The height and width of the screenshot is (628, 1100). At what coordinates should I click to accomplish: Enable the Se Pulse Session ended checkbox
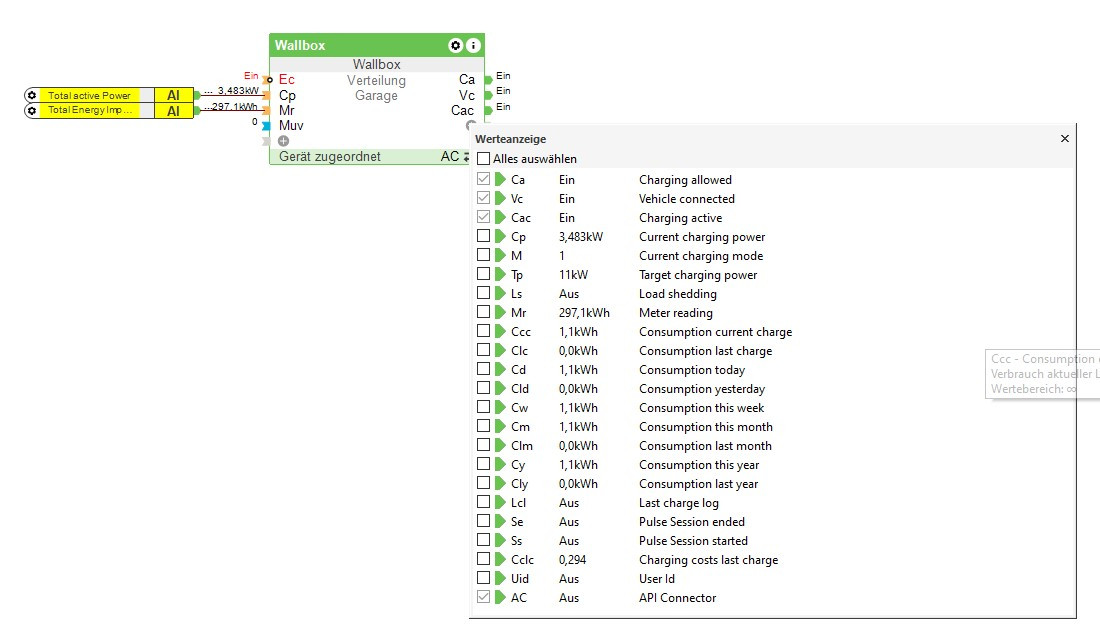[x=483, y=521]
